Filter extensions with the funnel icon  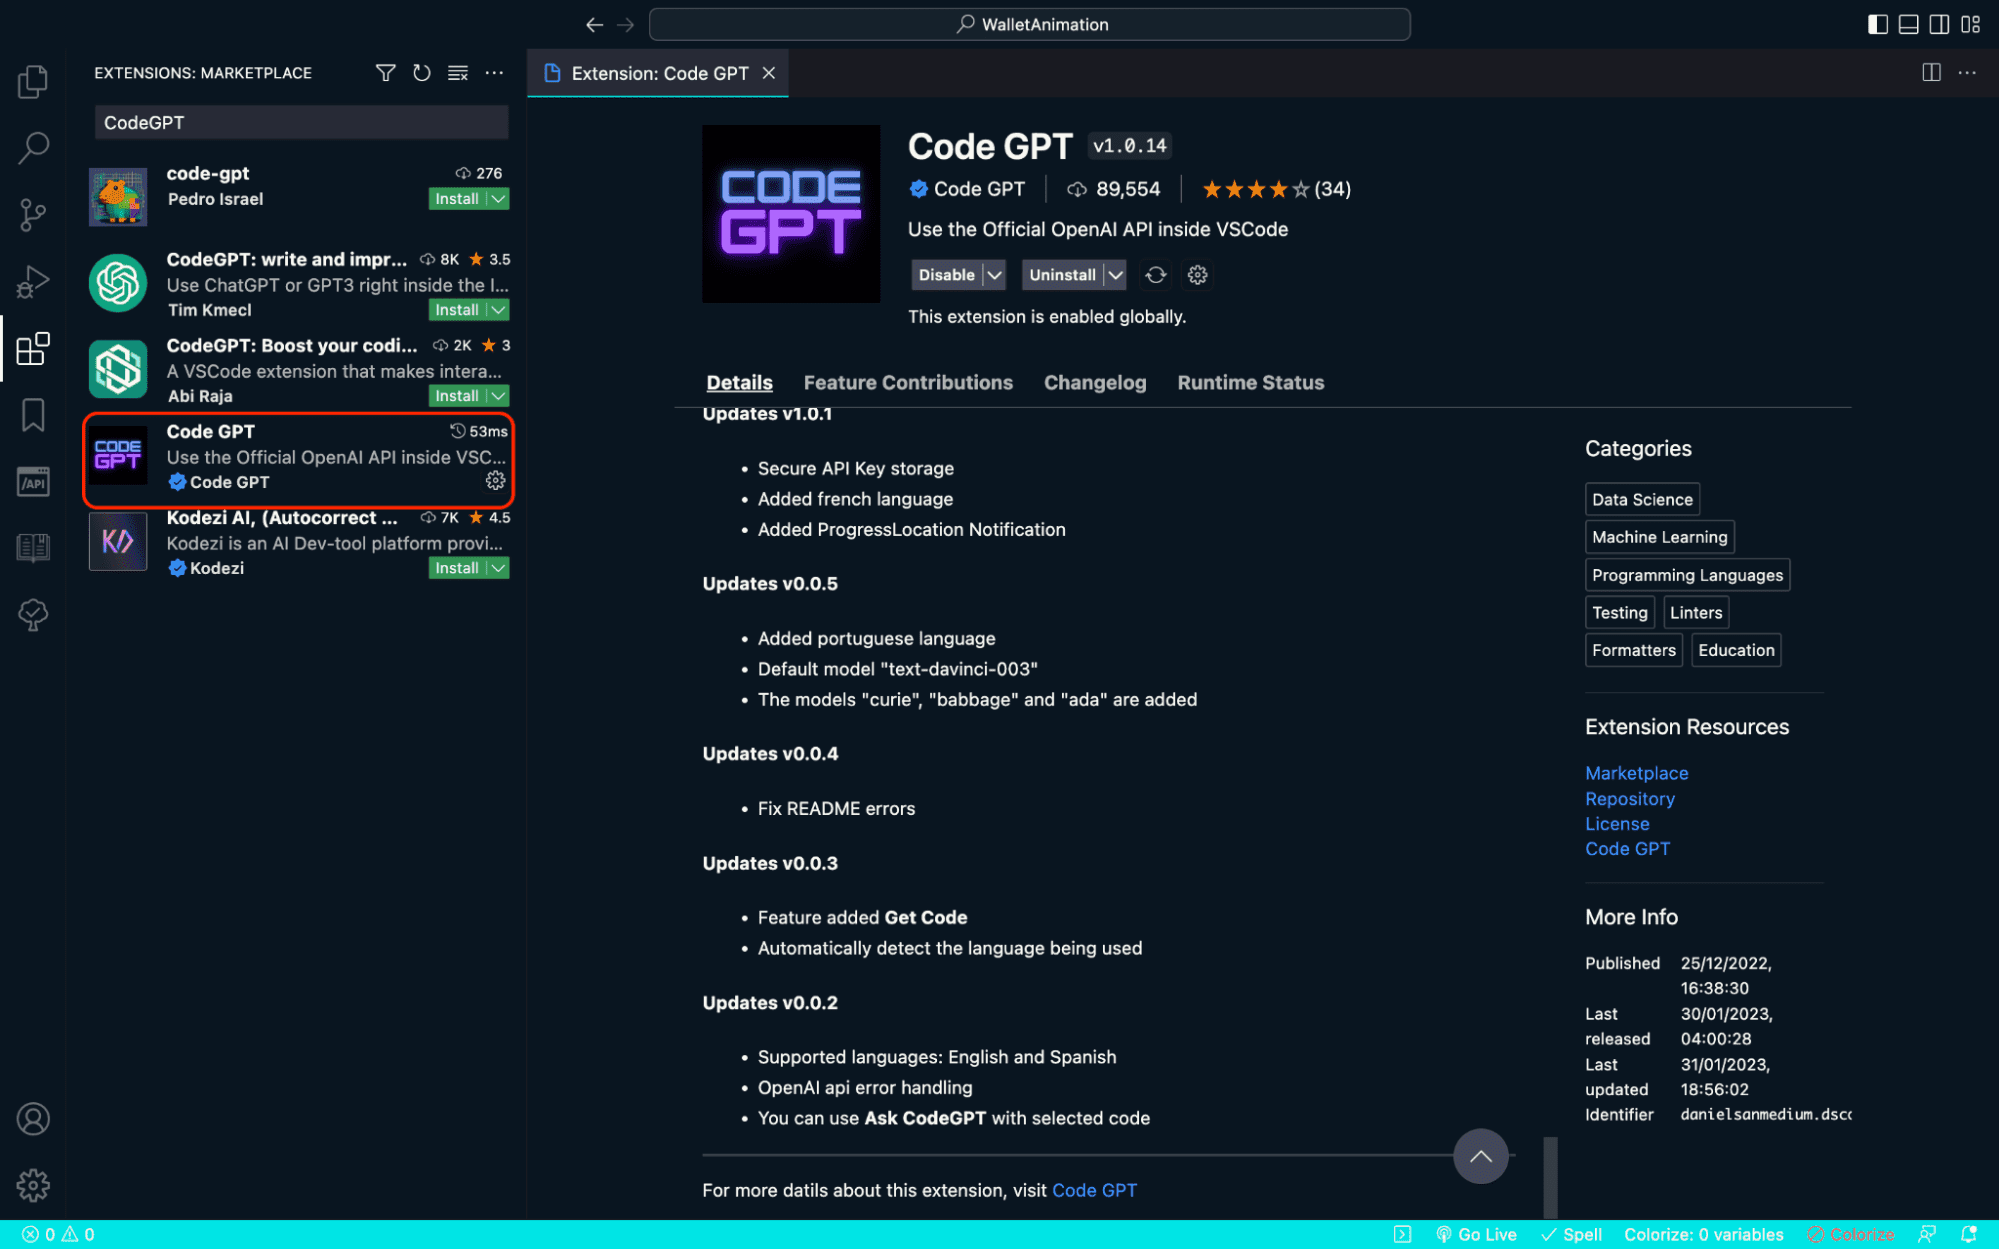385,73
